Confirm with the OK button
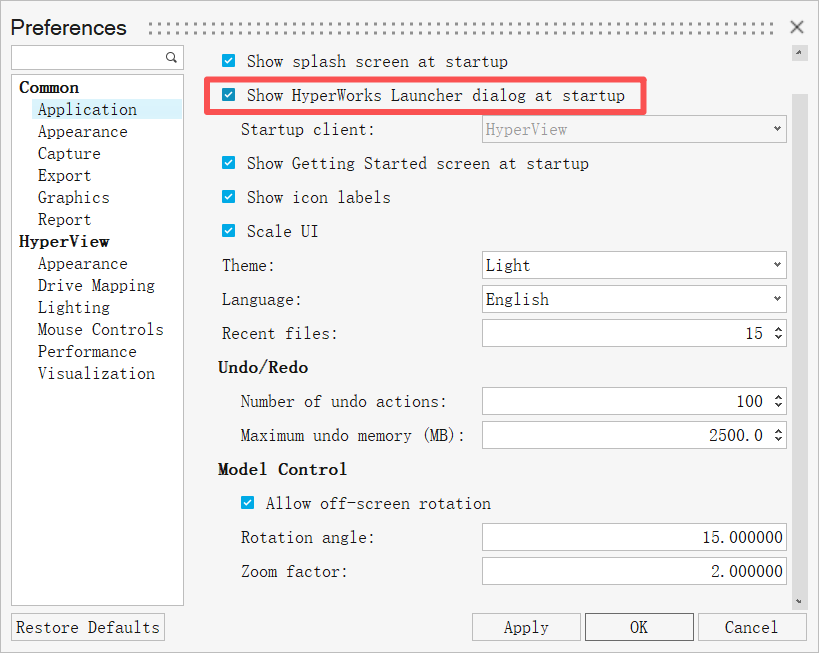This screenshot has height=653, width=819. click(638, 627)
